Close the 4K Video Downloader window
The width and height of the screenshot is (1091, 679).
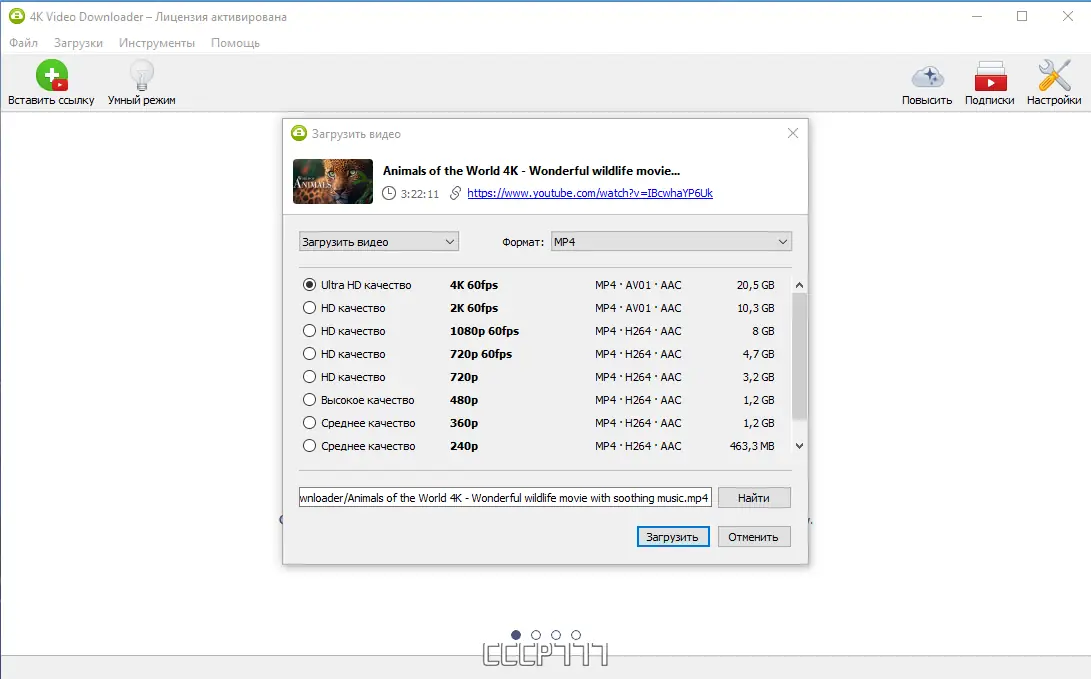click(x=1068, y=16)
